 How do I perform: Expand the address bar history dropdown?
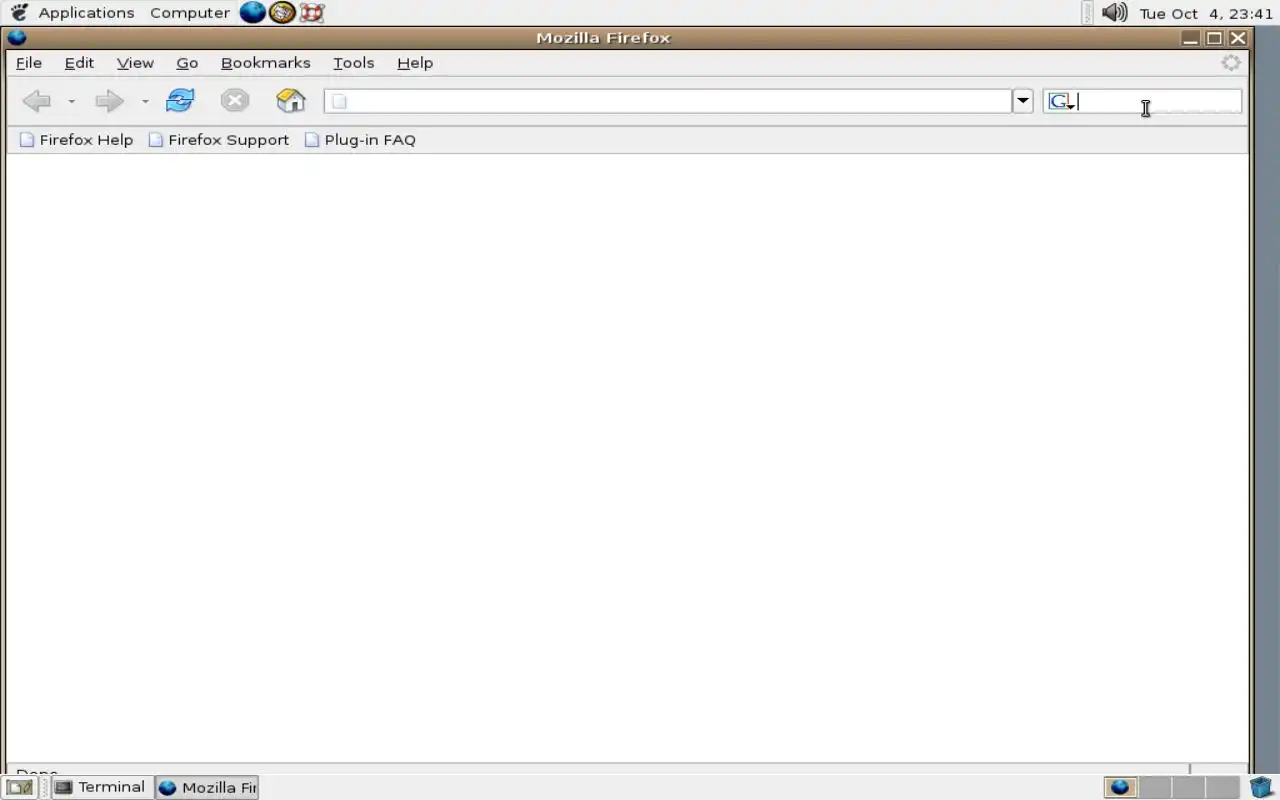coord(1022,101)
